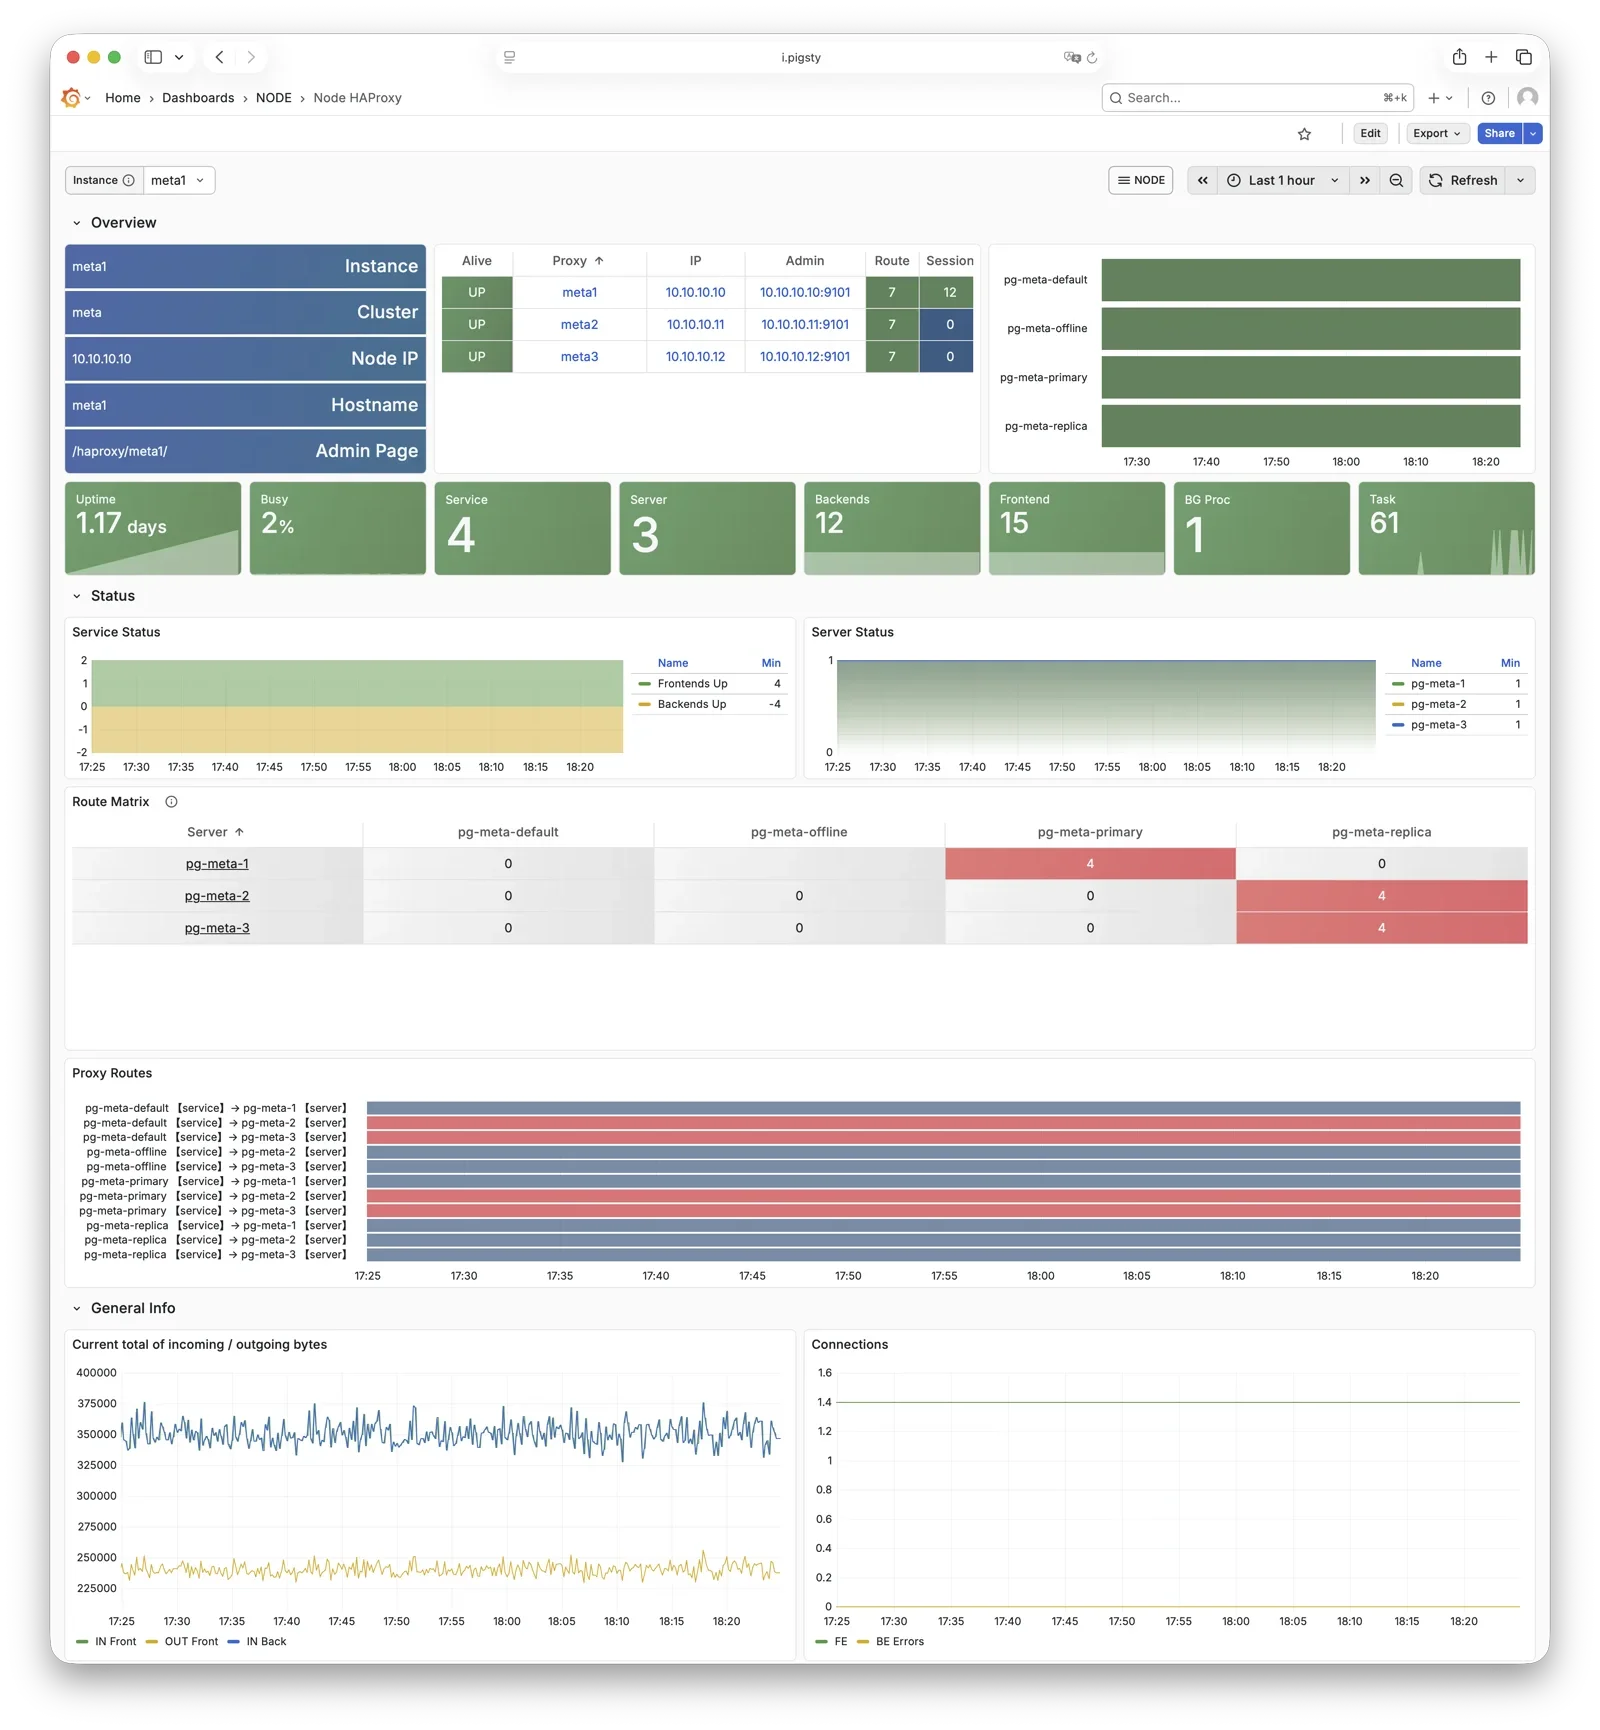This screenshot has height=1730, width=1600.
Task: Go to Dashboards via breadcrumb
Action: pos(197,97)
